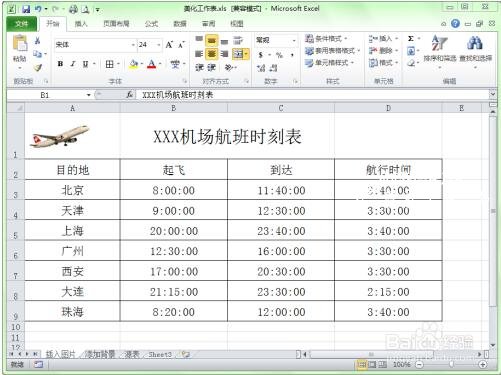Image resolution: width=501 pixels, height=375 pixels.
Task: Increase indent icon
Action: pyautogui.click(x=211, y=68)
